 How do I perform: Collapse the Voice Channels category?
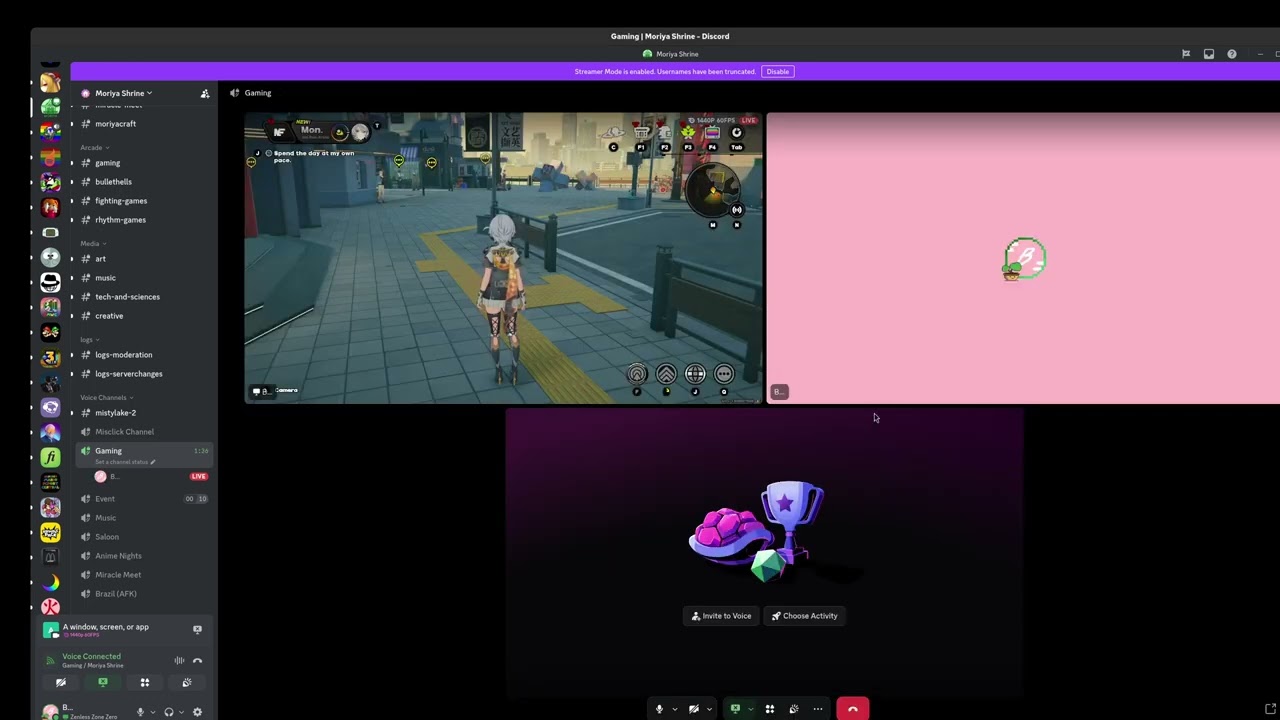point(107,398)
